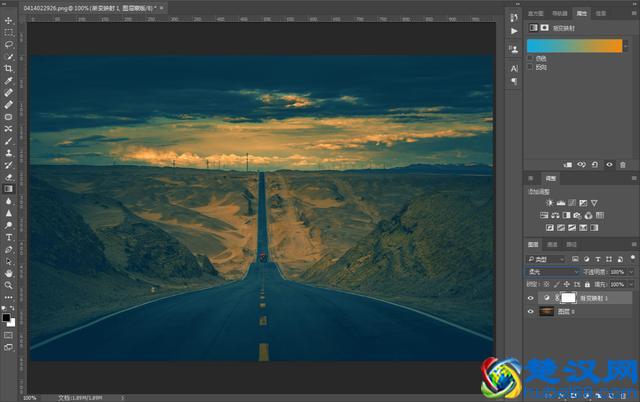Hide the gradient map layer
This screenshot has height=402, width=640.
coord(532,298)
